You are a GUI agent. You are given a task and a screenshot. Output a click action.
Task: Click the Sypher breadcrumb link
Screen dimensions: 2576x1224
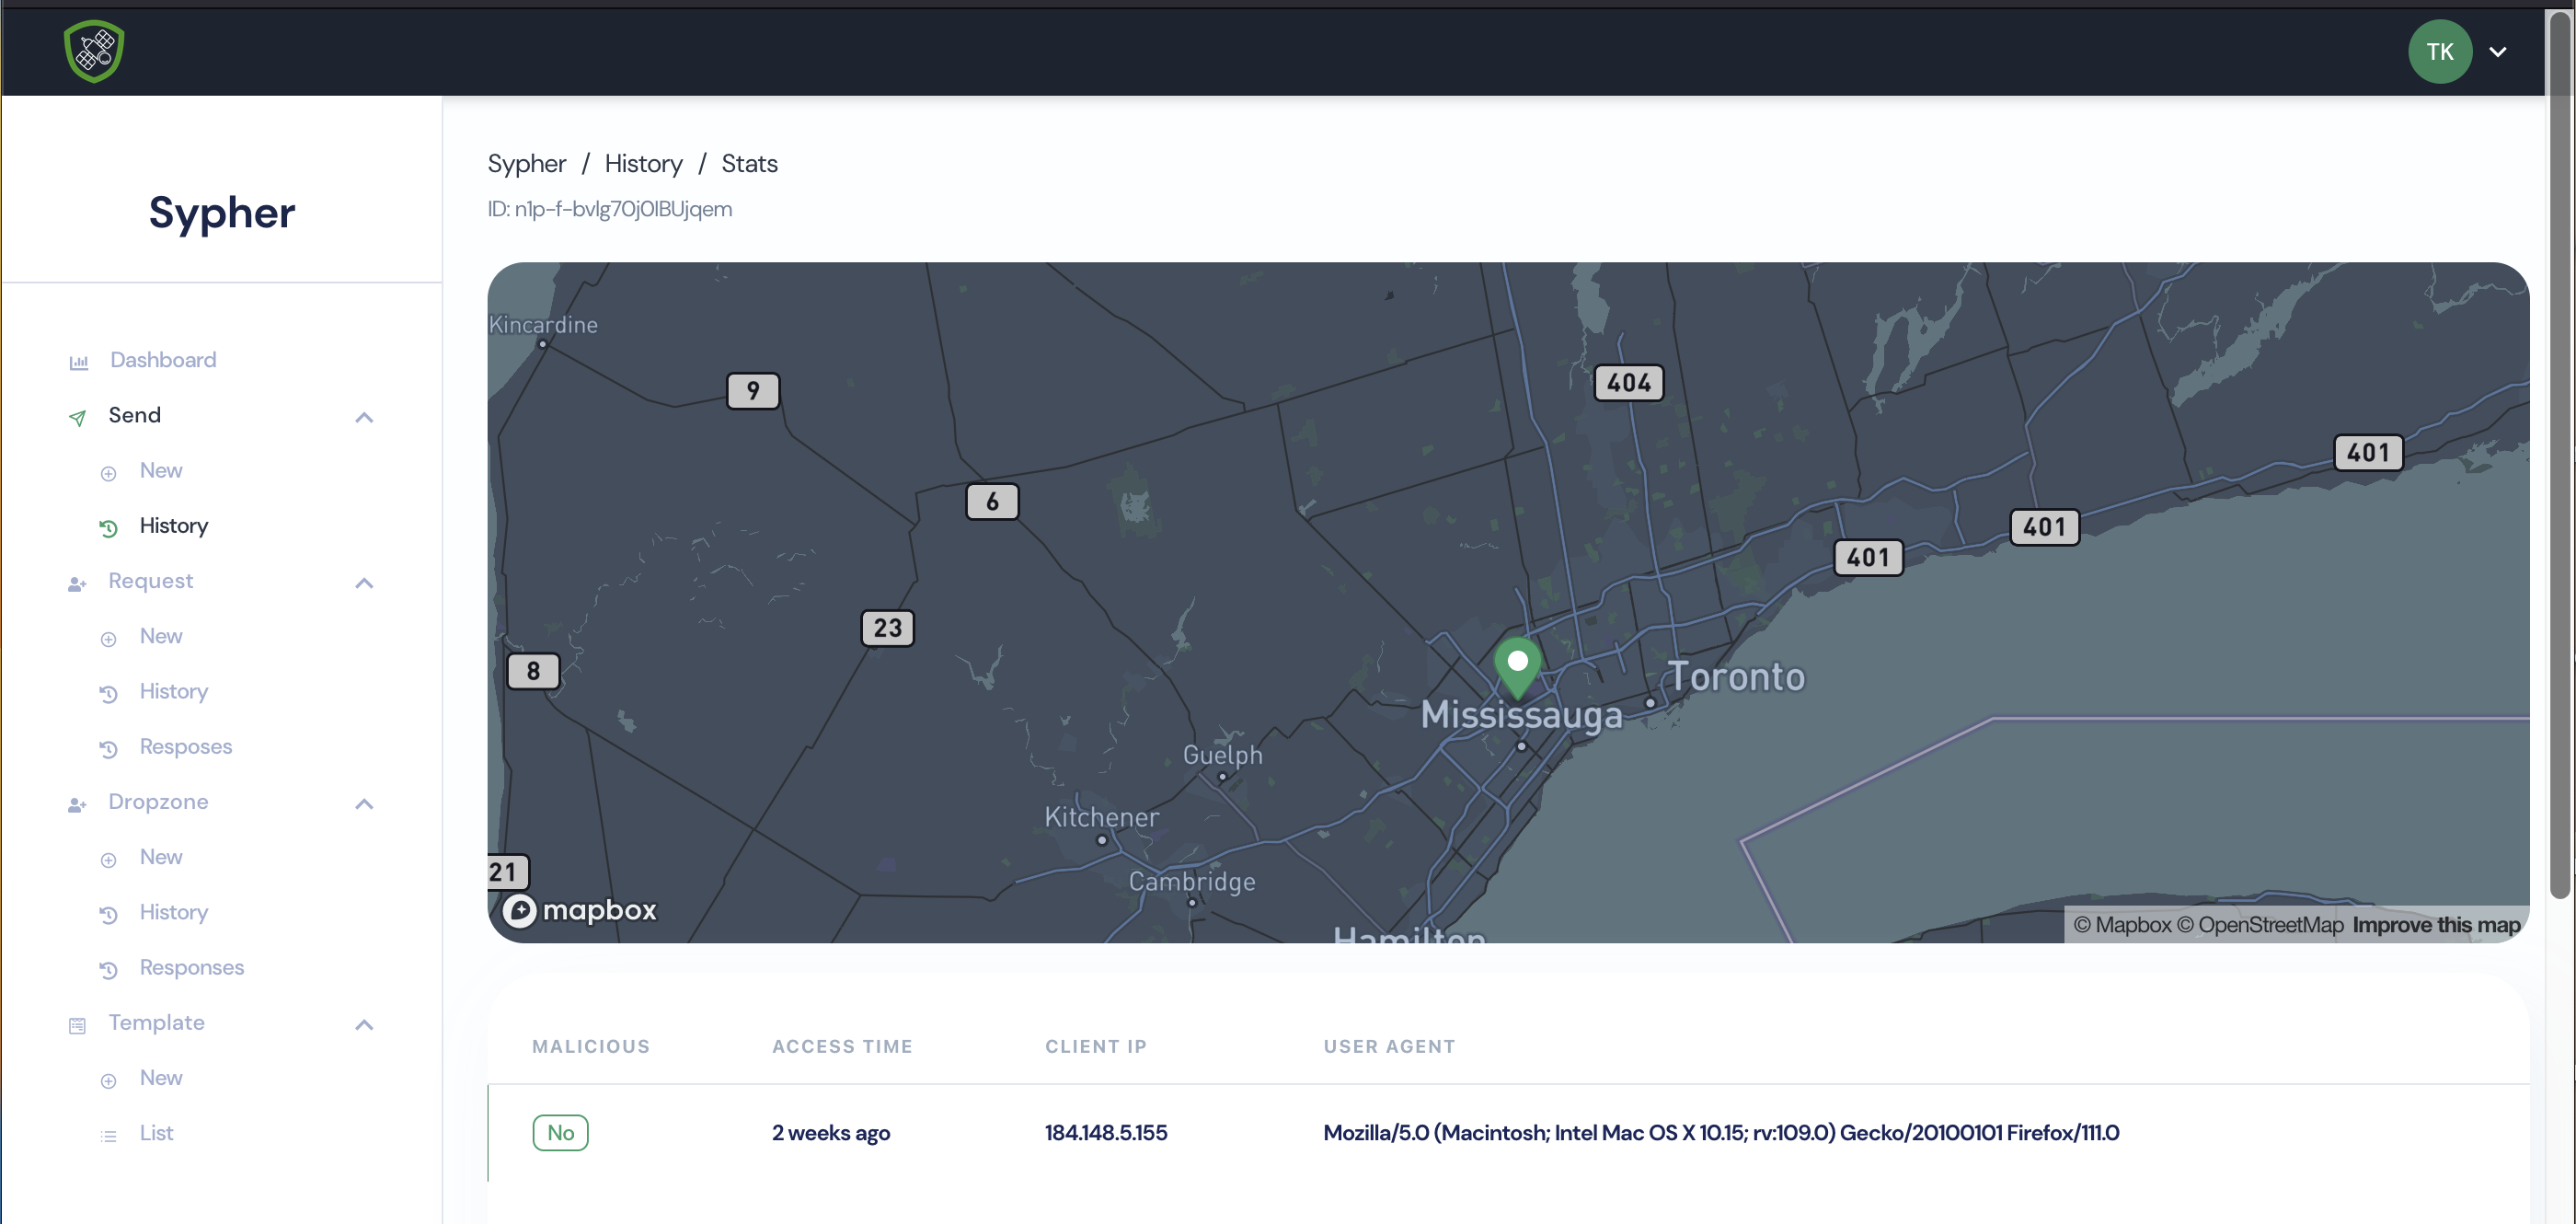(x=526, y=164)
